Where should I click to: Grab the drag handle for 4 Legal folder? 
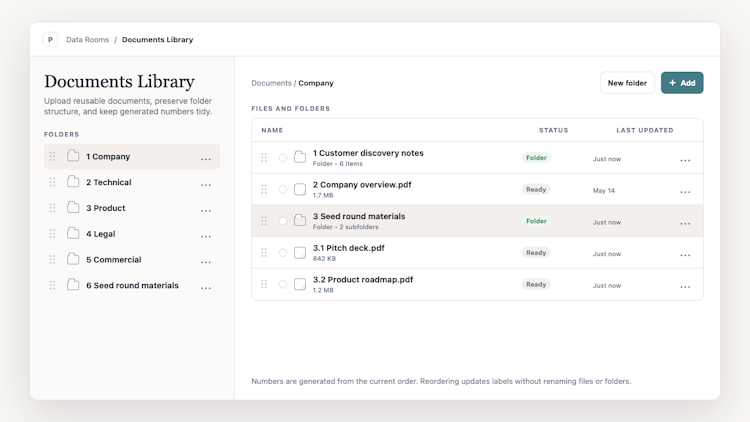click(53, 234)
